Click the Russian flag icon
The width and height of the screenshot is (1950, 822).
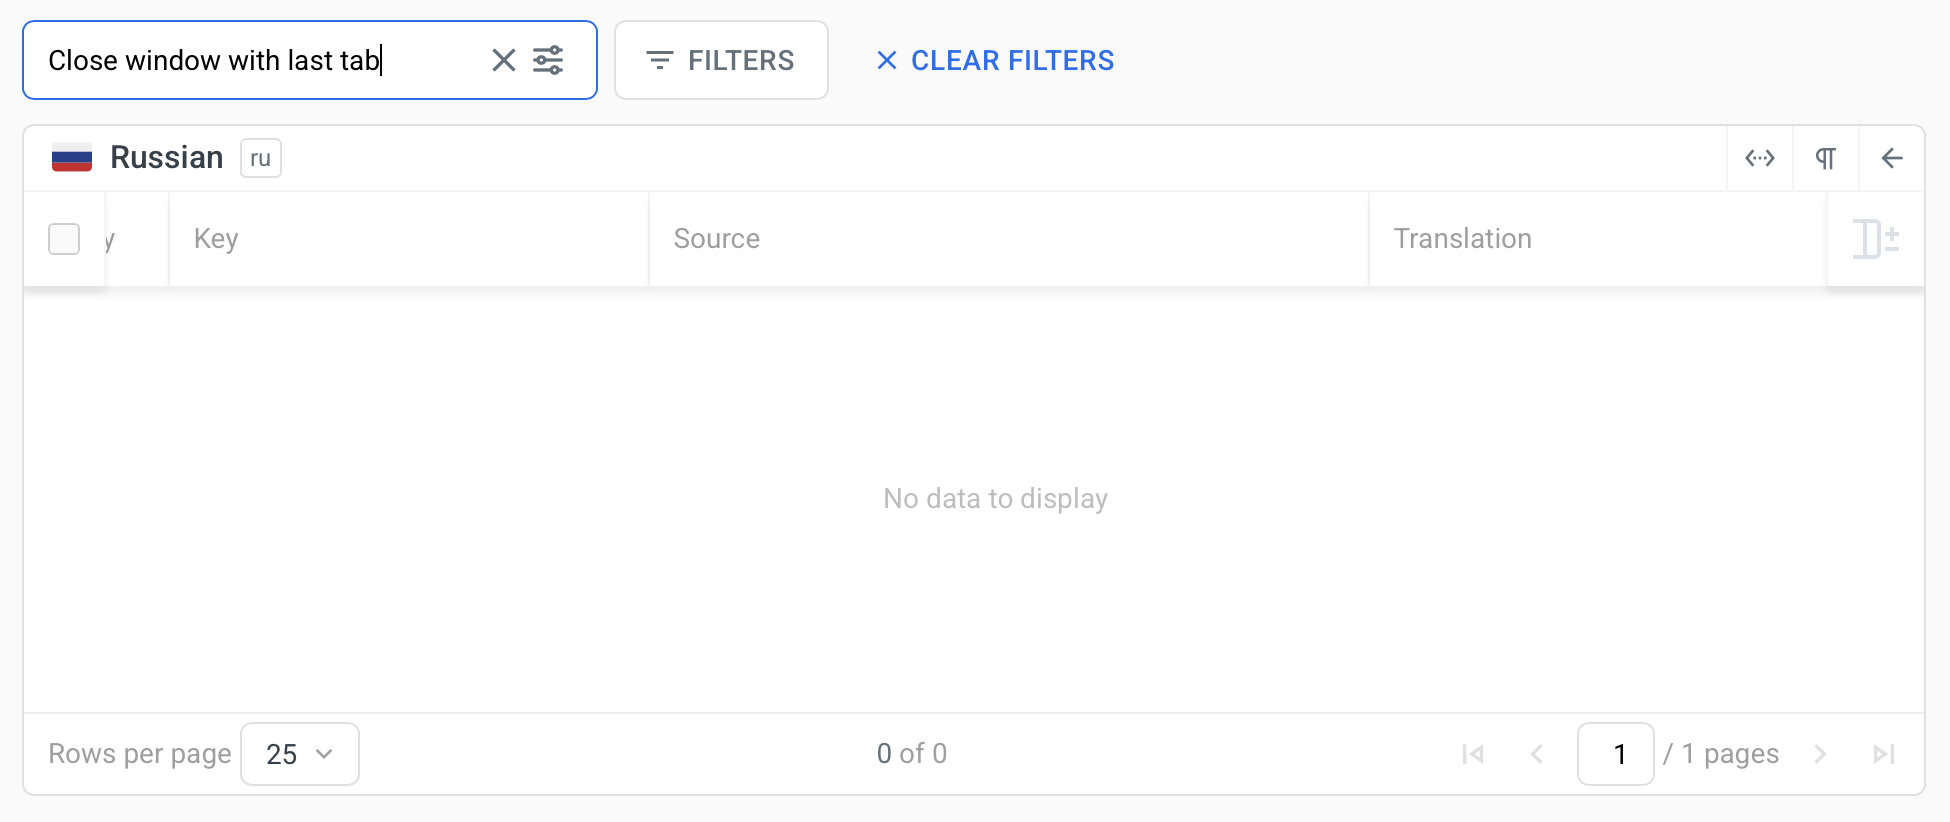(72, 158)
